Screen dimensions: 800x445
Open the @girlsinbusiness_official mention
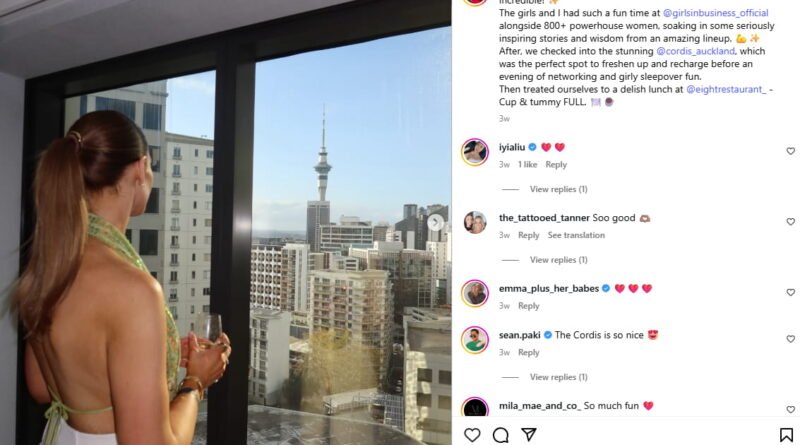pos(715,13)
